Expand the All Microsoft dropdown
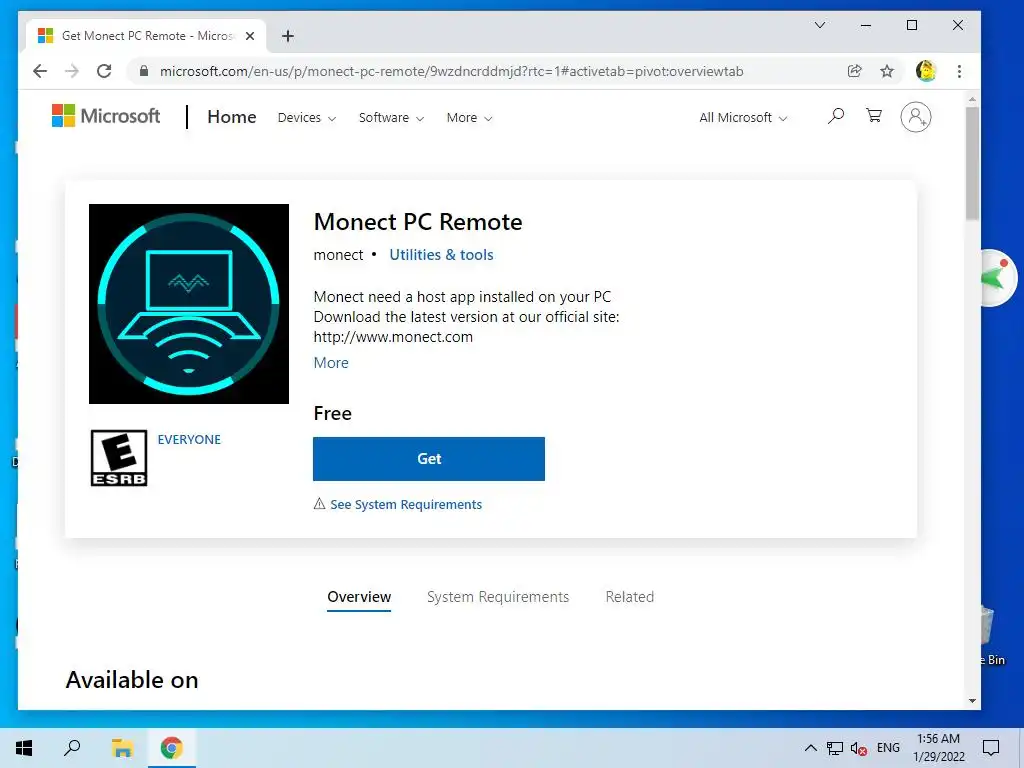1024x768 pixels. 743,118
